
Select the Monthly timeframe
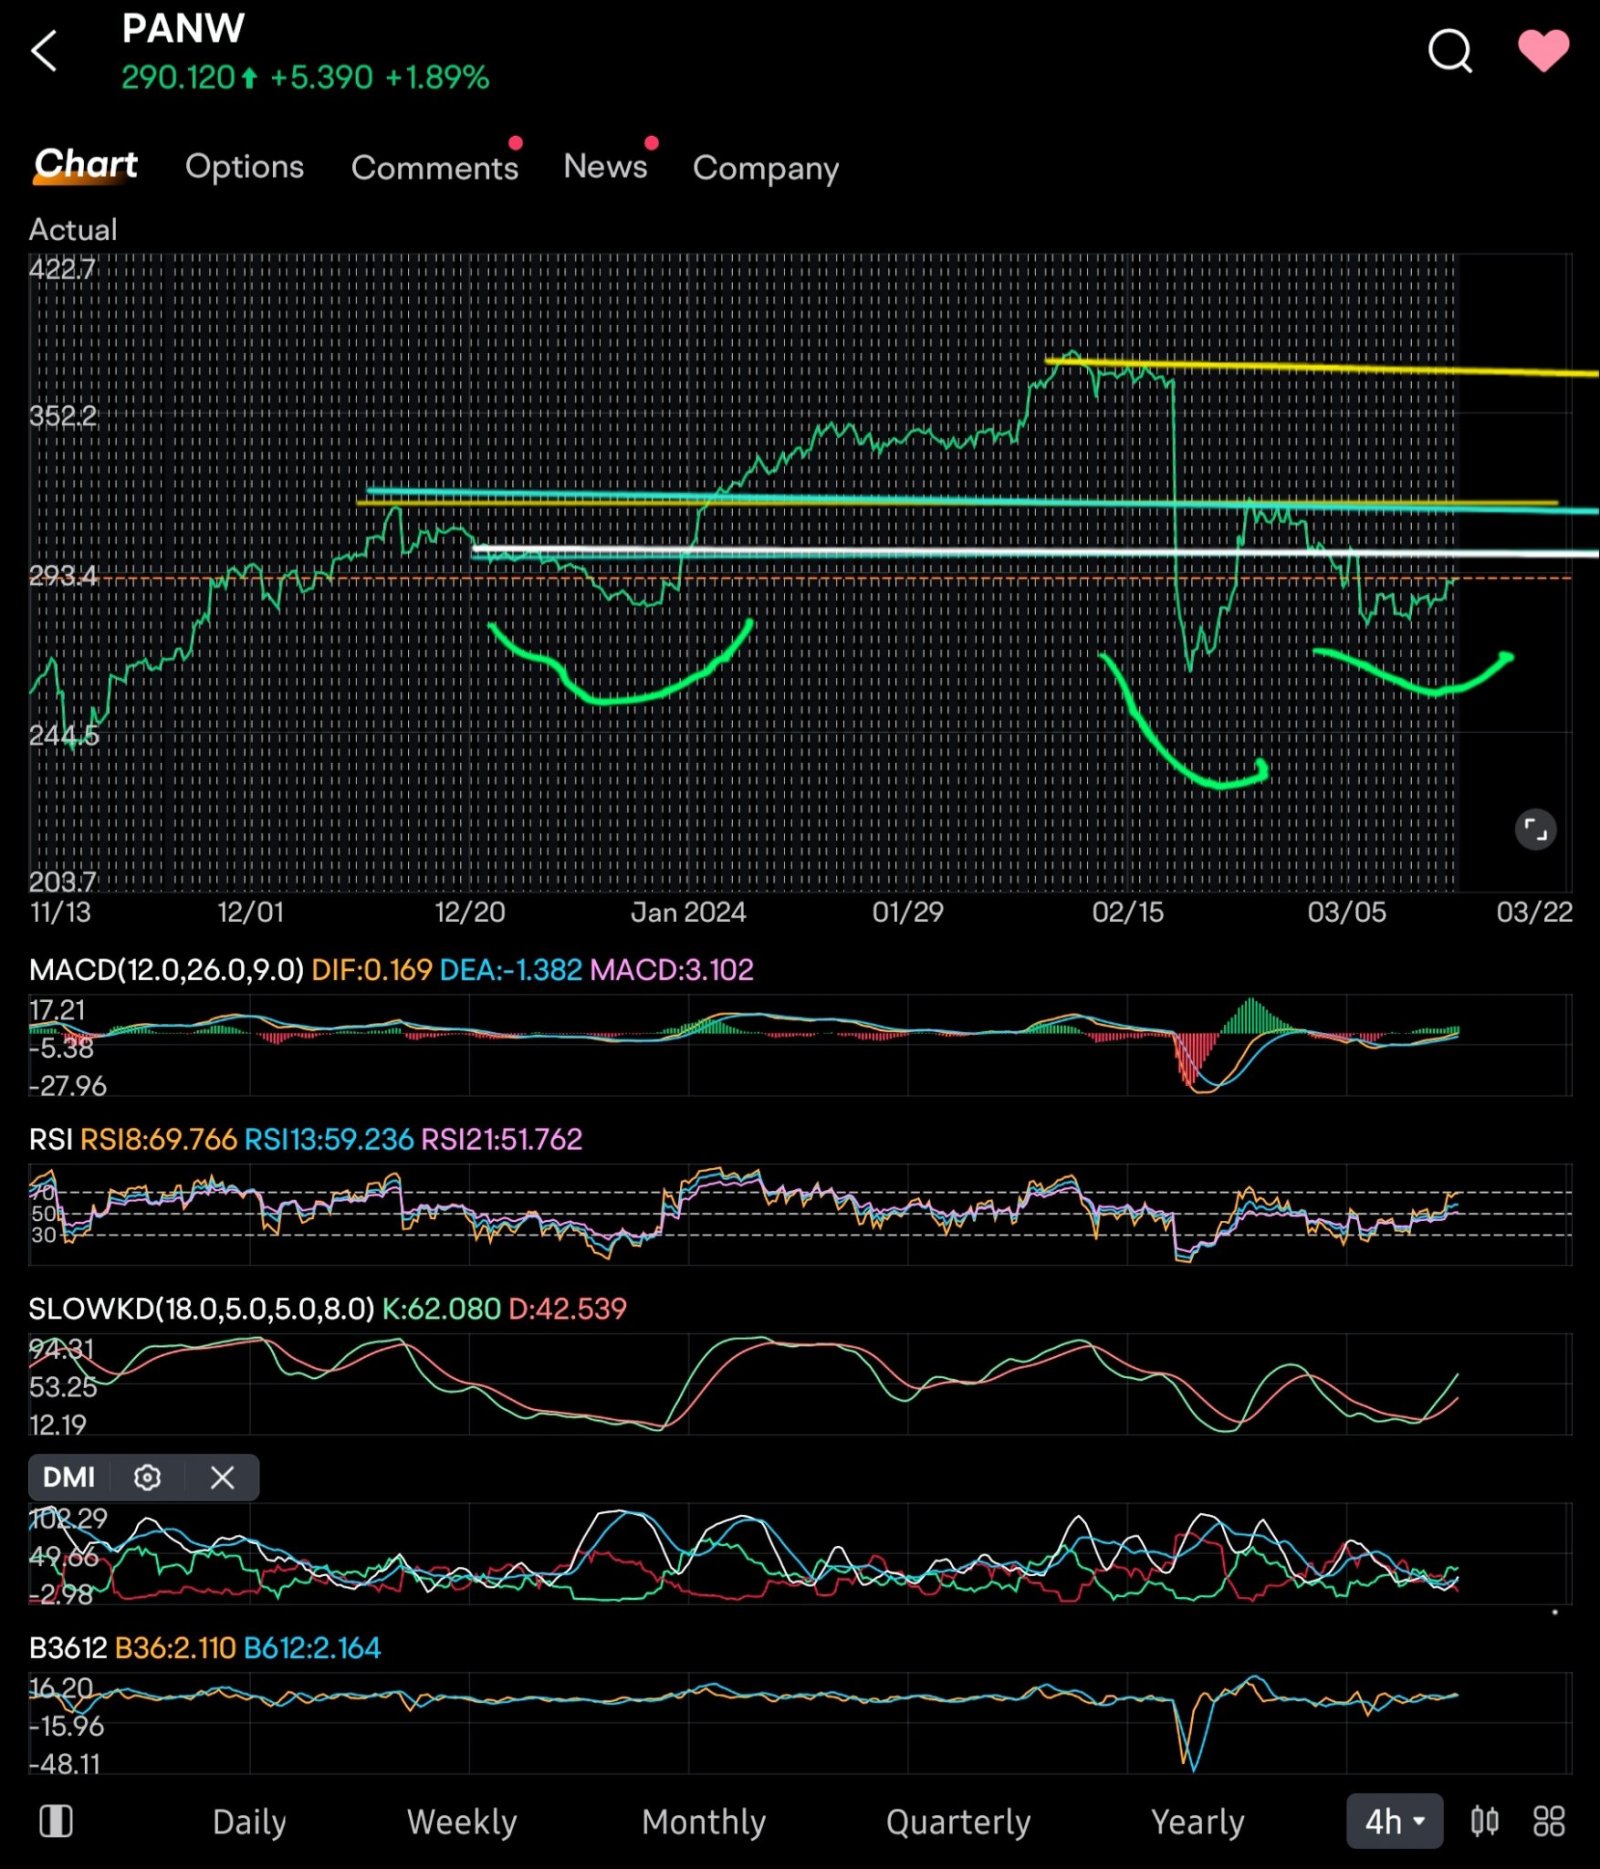(703, 1822)
